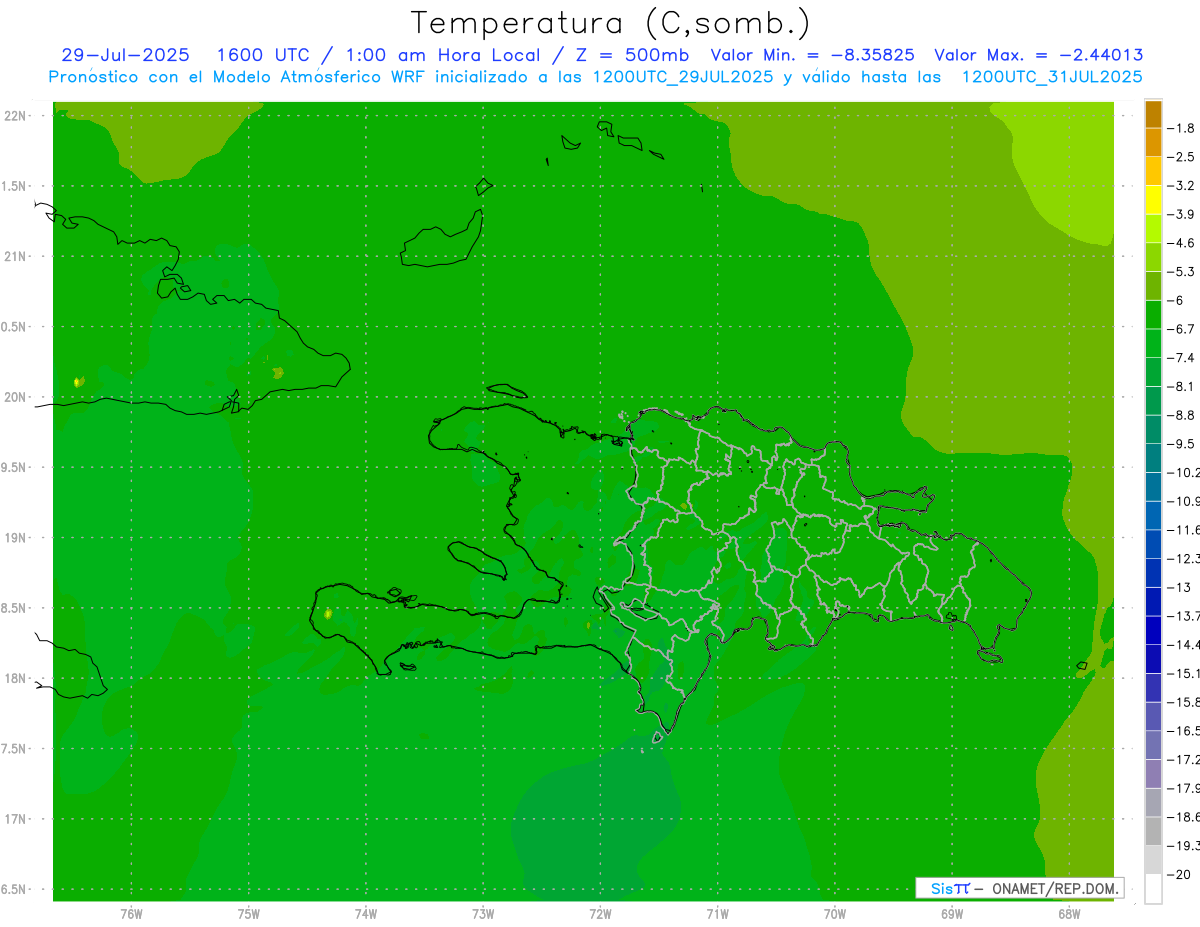
Task: Click the '22N' latitude label
Action: [x=17, y=115]
